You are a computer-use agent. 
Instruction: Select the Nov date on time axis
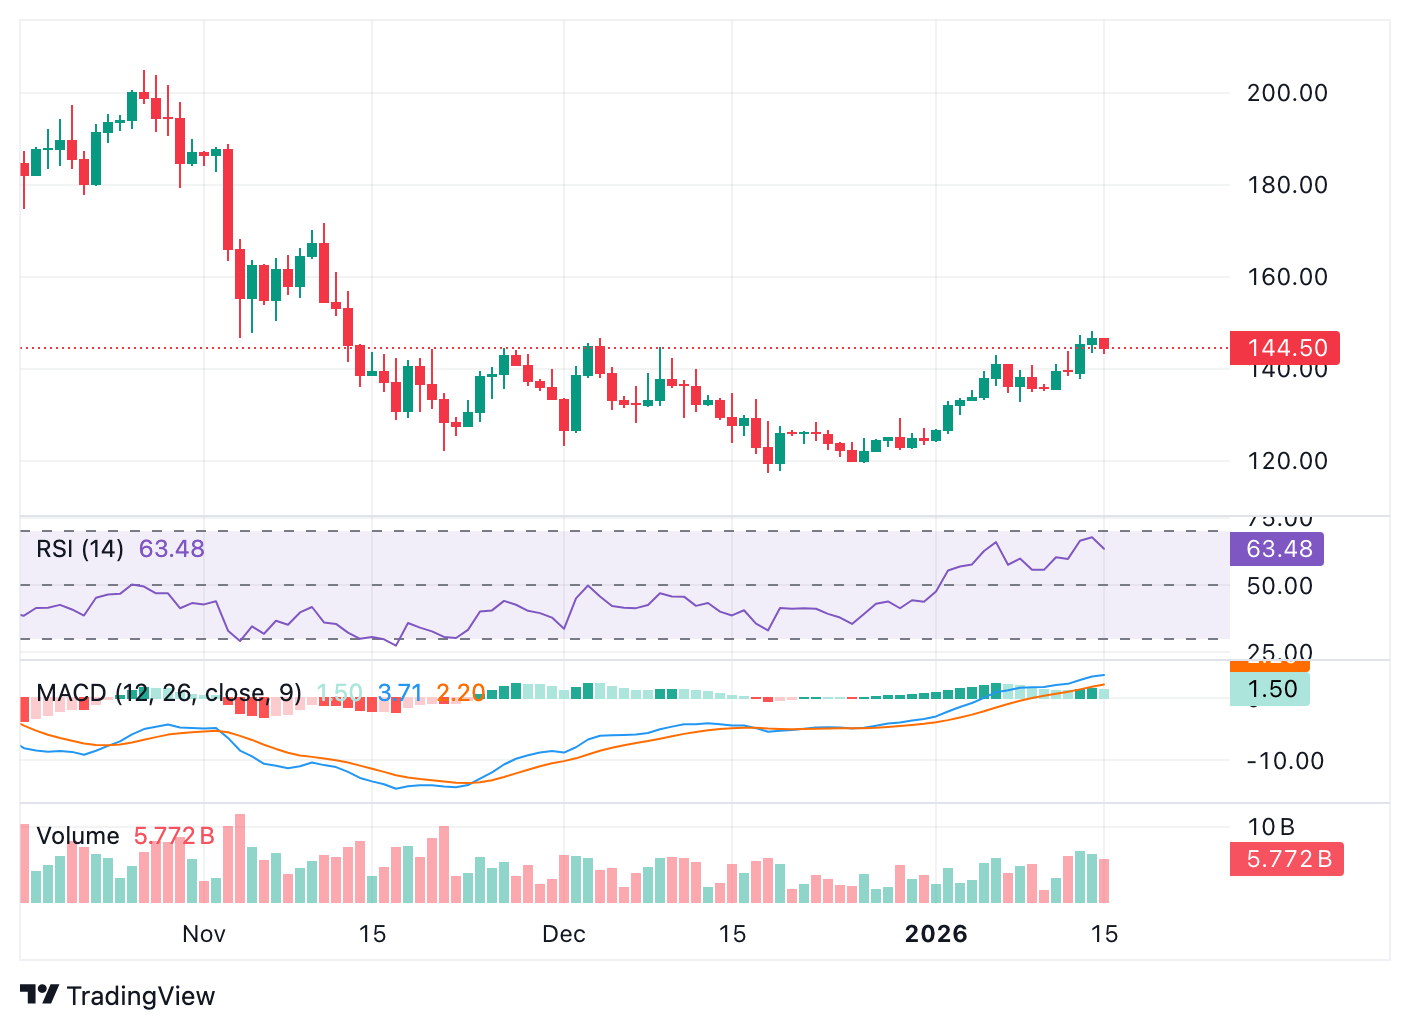[204, 934]
